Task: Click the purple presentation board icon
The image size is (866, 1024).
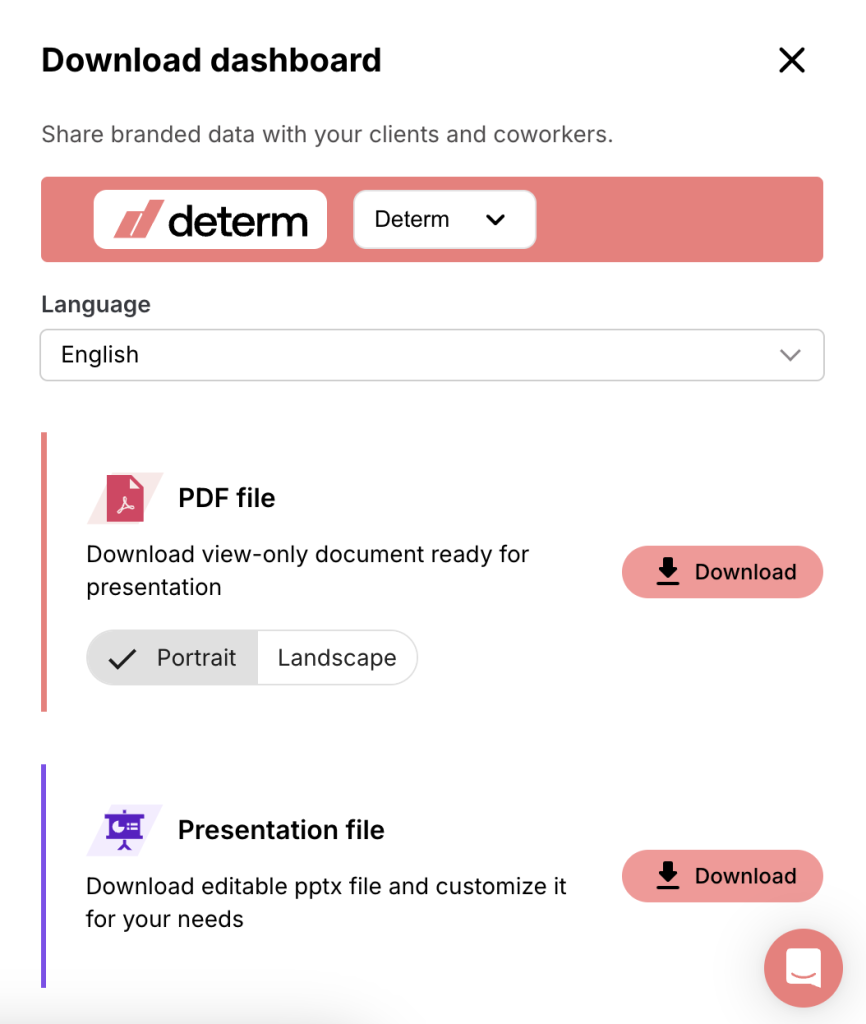Action: (124, 830)
